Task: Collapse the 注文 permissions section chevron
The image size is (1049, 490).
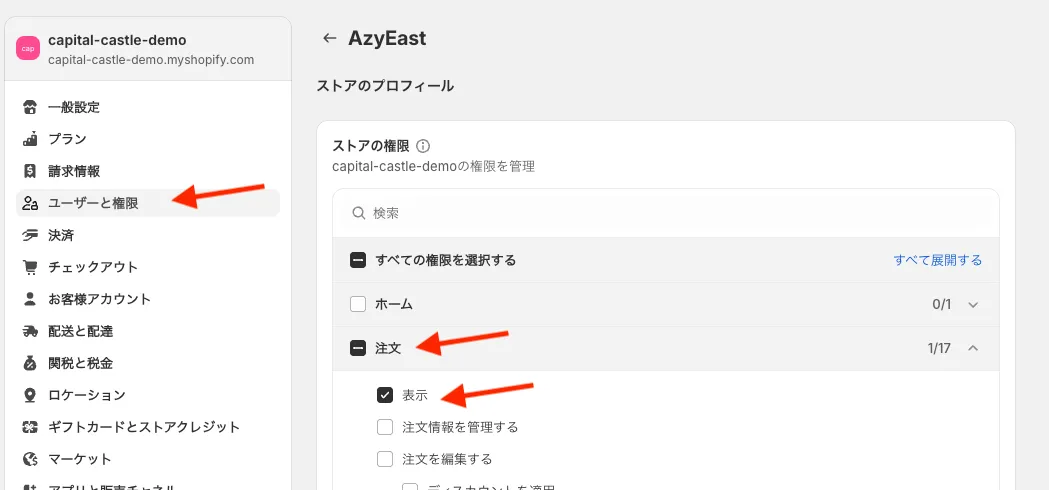Action: pyautogui.click(x=973, y=348)
